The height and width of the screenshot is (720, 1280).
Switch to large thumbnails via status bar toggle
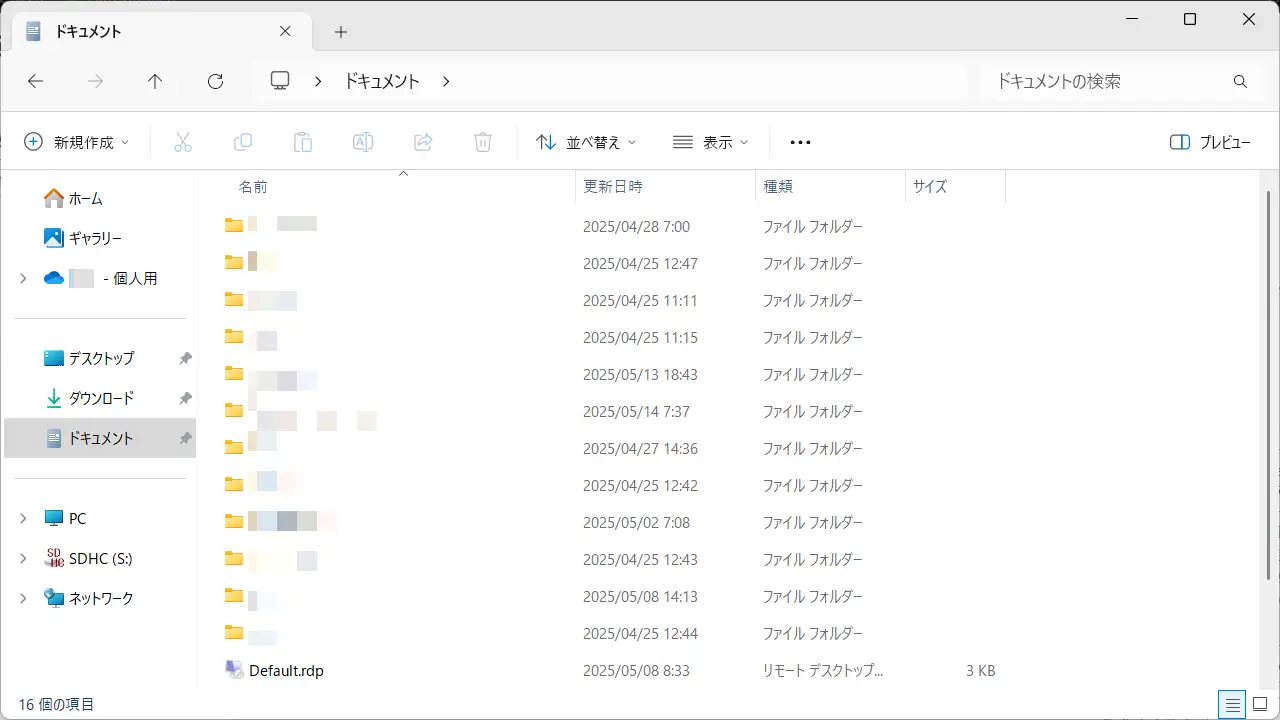click(x=1262, y=704)
